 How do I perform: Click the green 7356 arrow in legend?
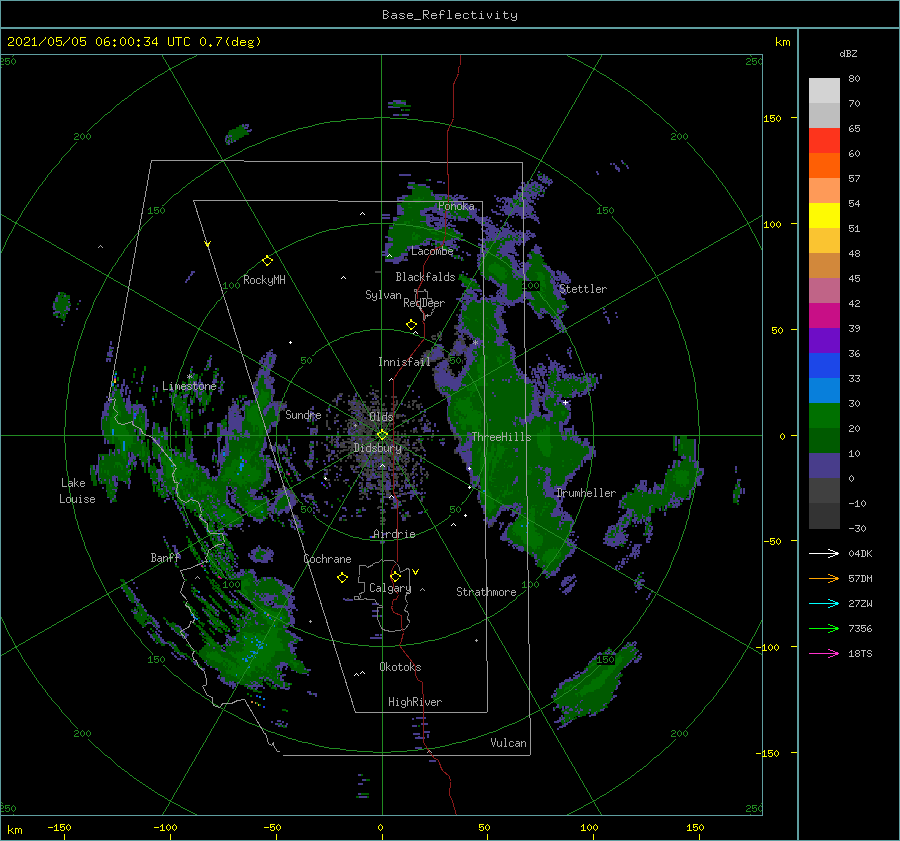tap(824, 629)
